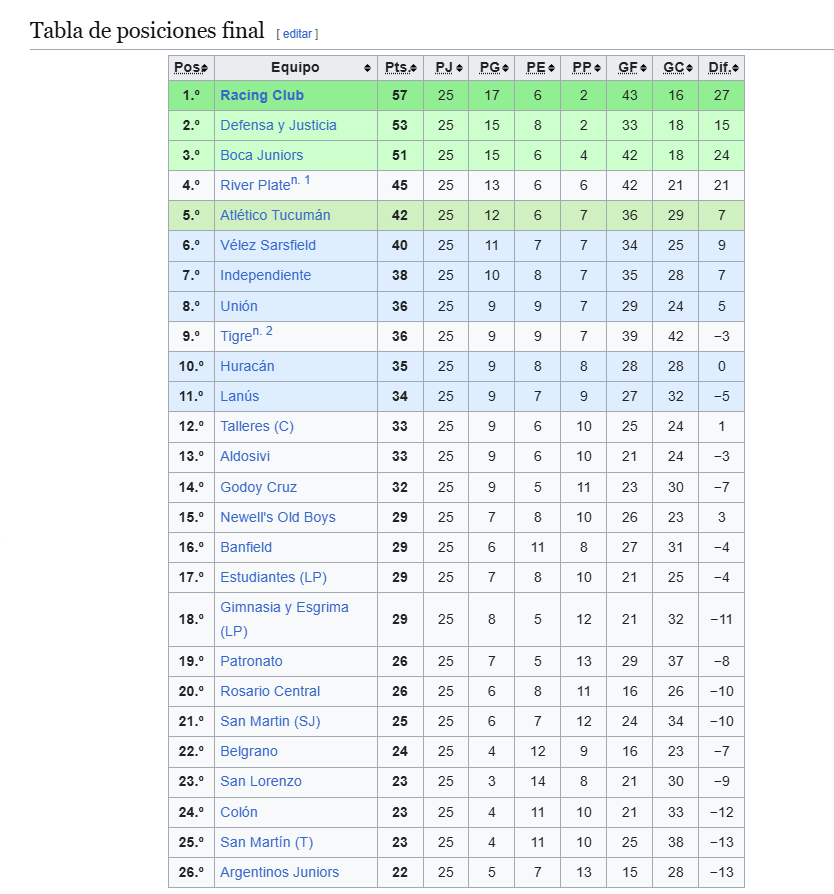
Task: Click the Dif. header abbreviation
Action: pyautogui.click(x=719, y=67)
